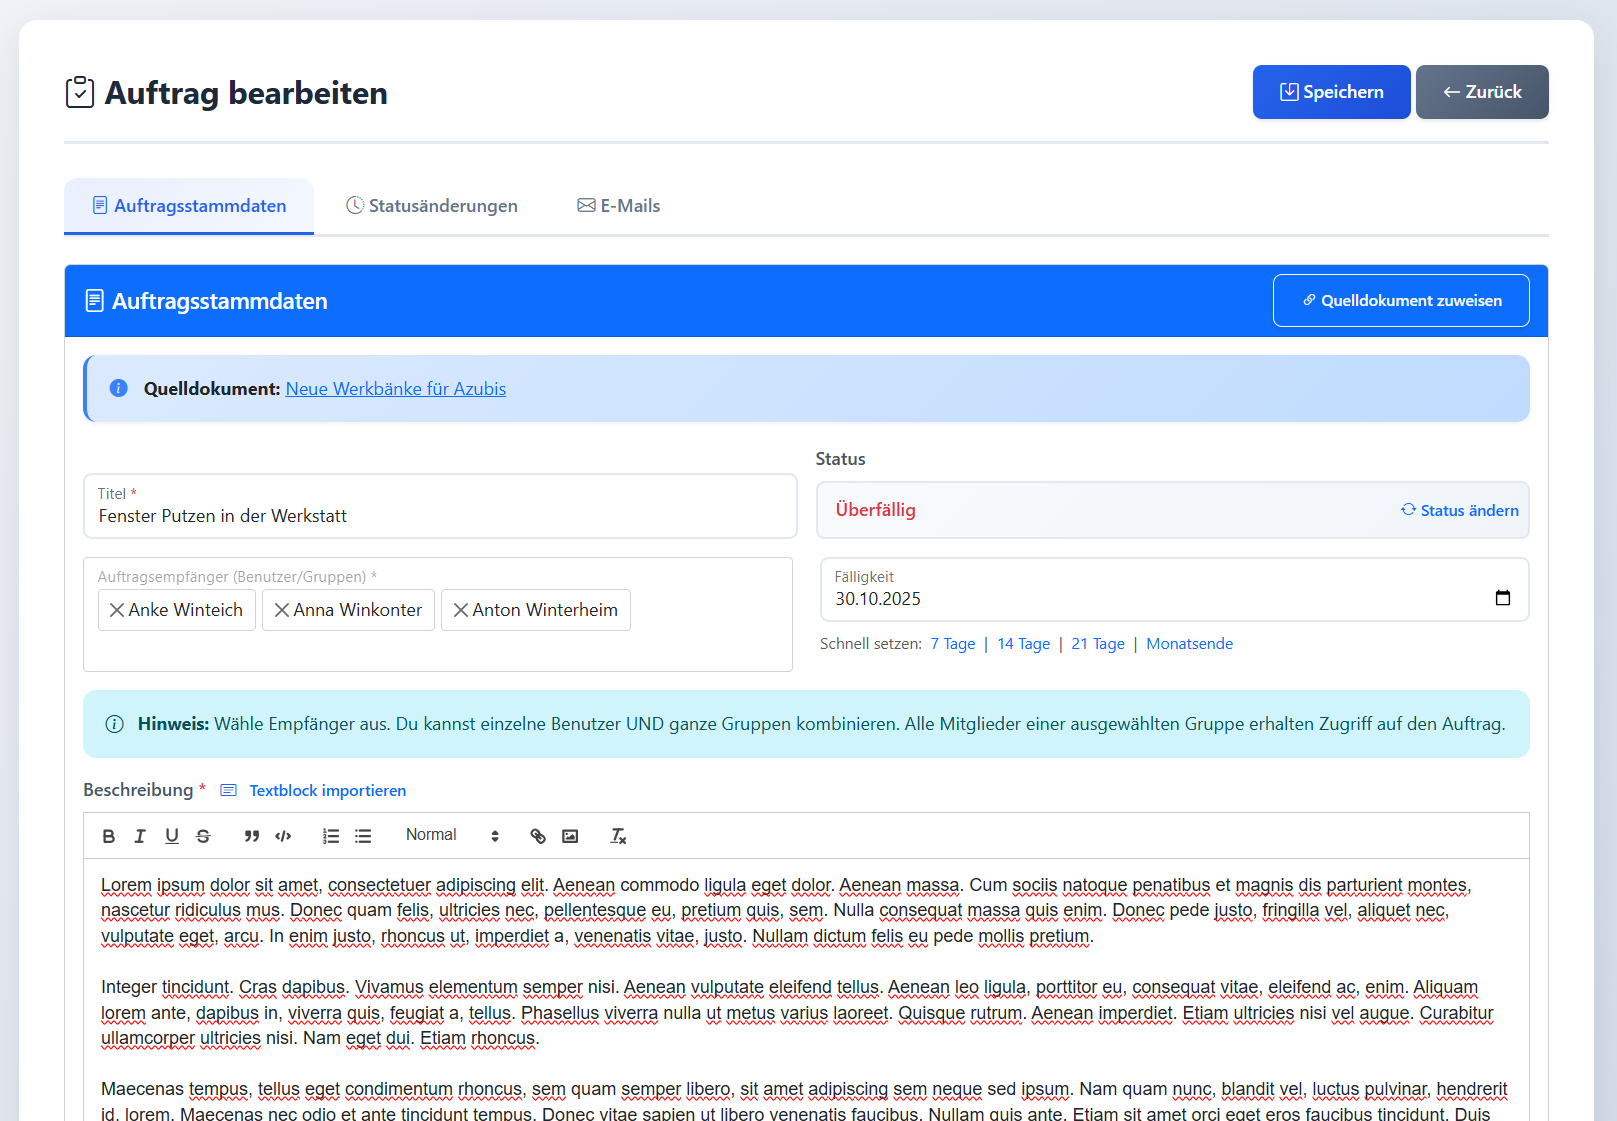Viewport: 1617px width, 1121px height.
Task: Open the Normal heading style dropdown
Action: click(451, 835)
